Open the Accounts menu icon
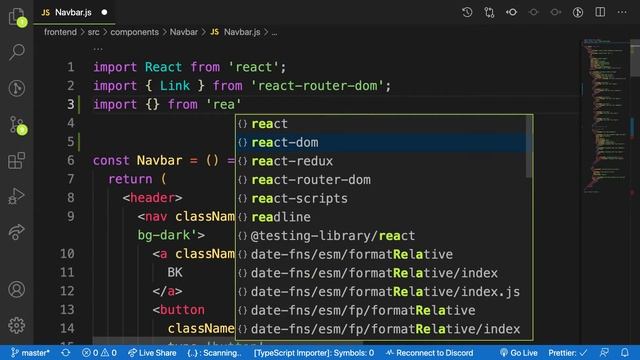This screenshot has width=640, height=360. pyautogui.click(x=17, y=289)
